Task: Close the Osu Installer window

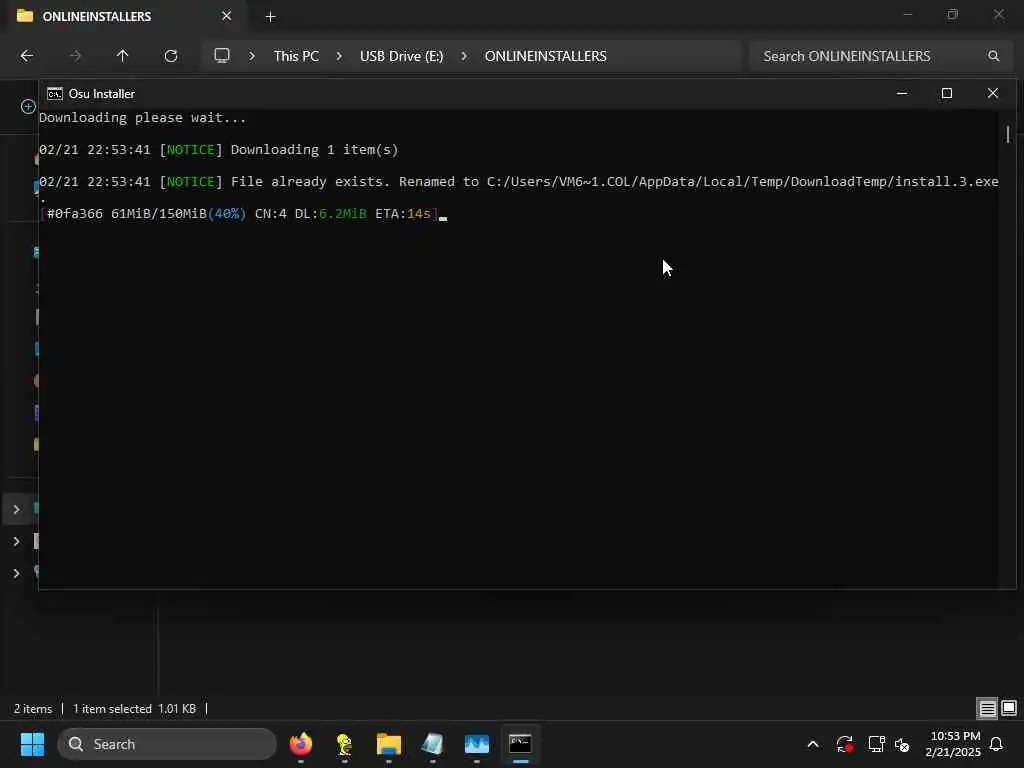Action: tap(993, 93)
